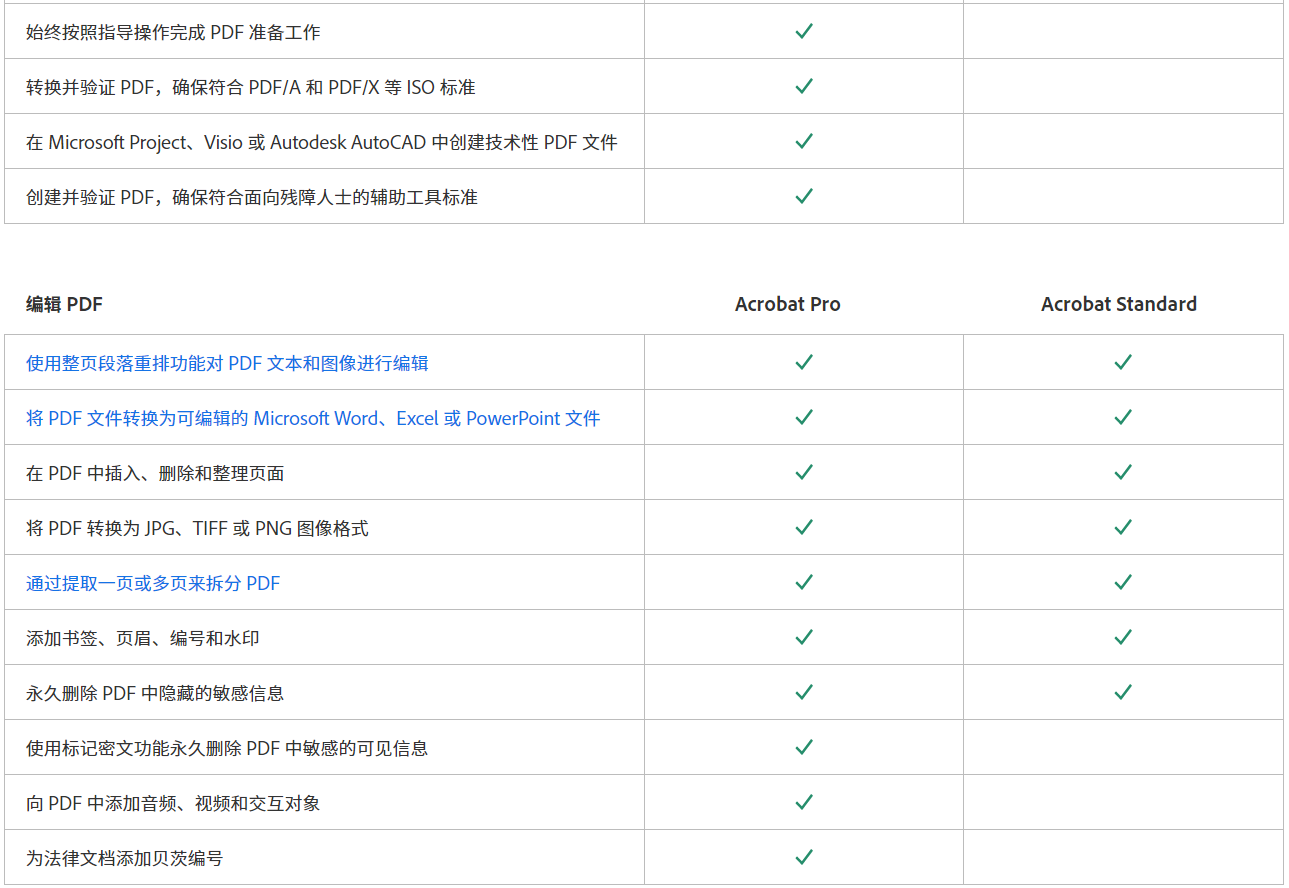Viewport: 1289px width, 888px height.
Task: Click the row text 为法律文档添加贝茨编号
Action: tap(124, 858)
